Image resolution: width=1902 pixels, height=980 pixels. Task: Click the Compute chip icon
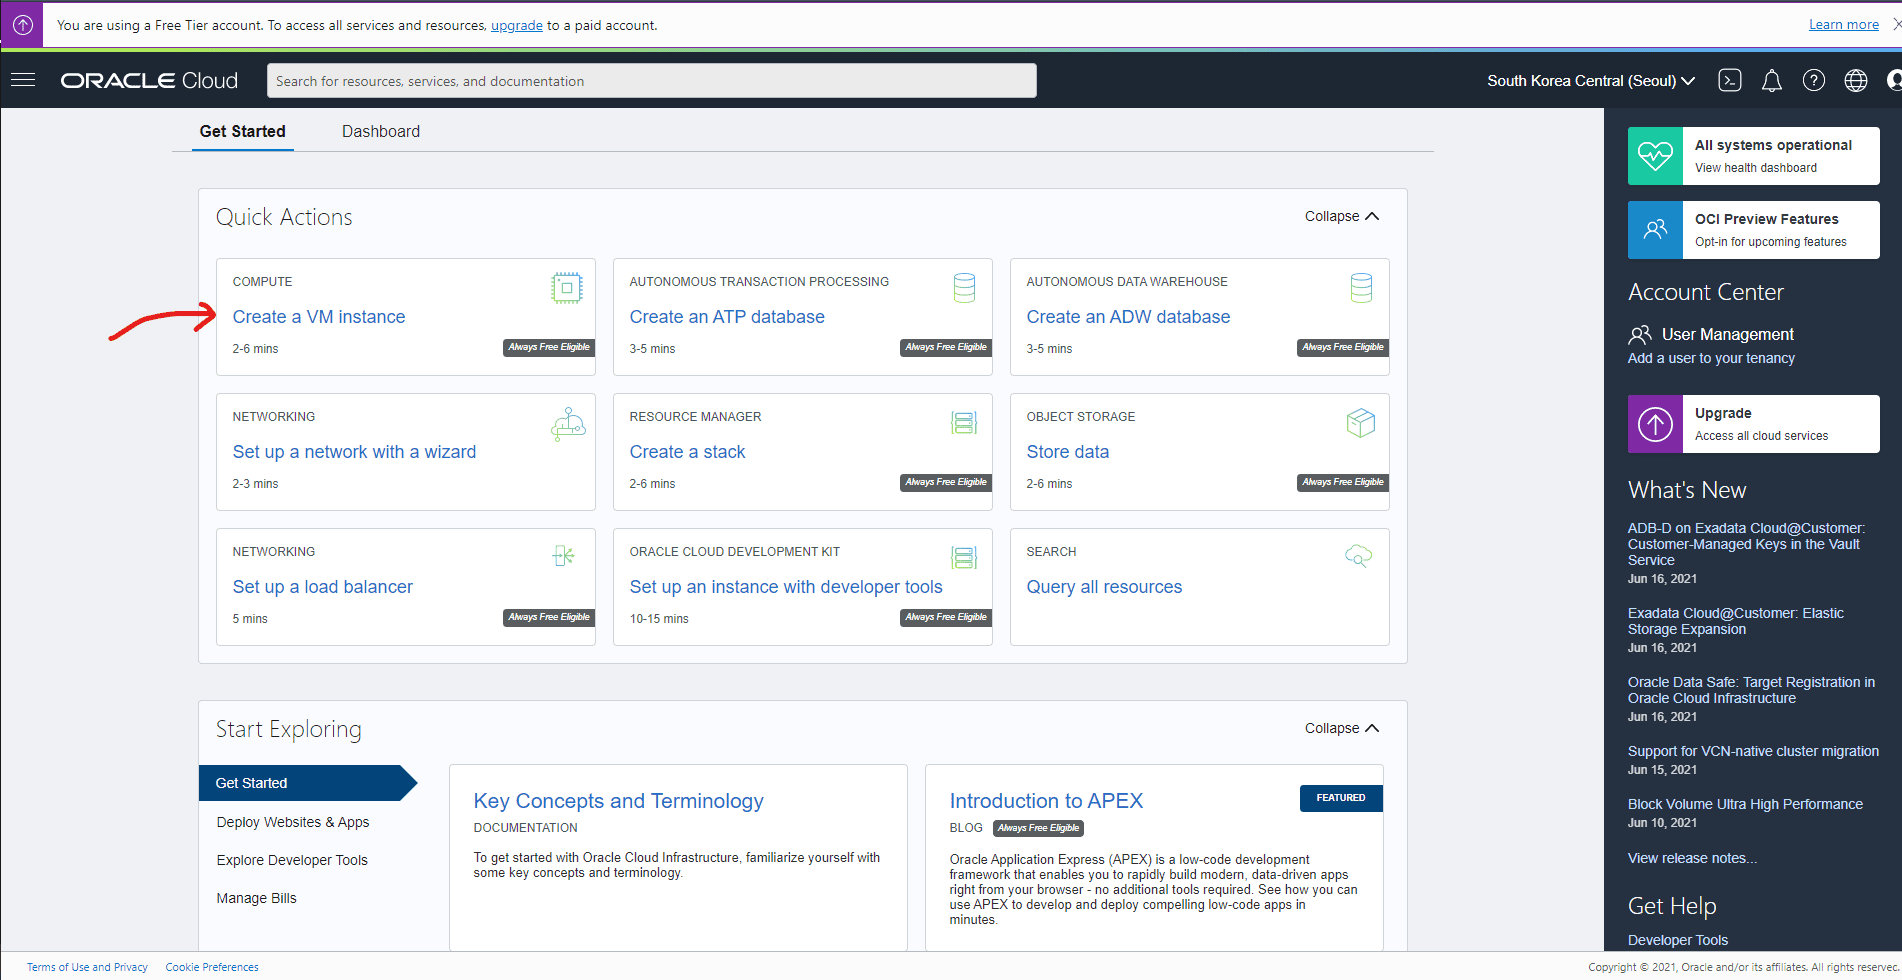(567, 288)
